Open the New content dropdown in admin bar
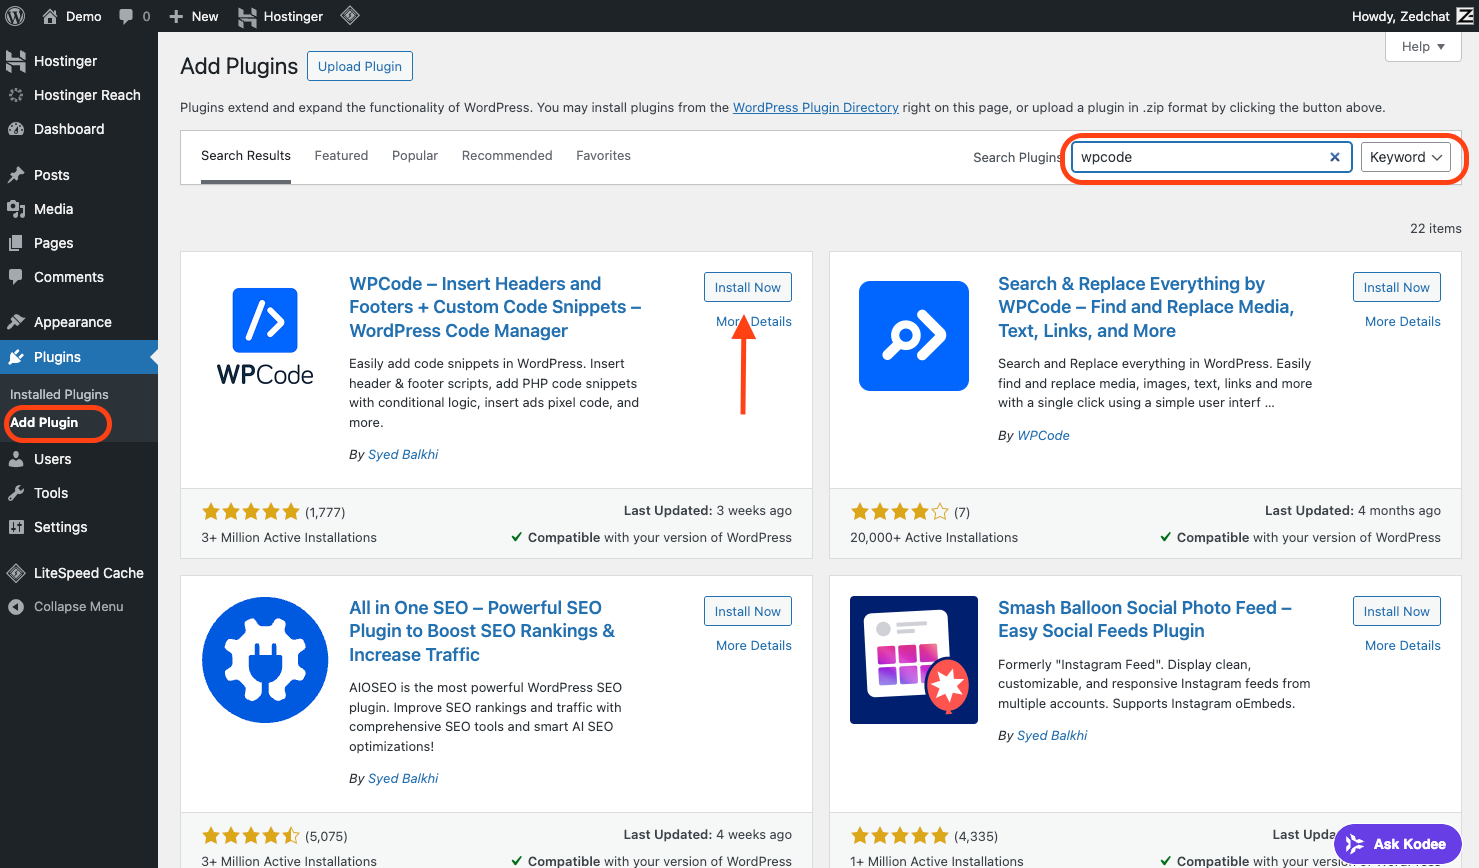The width and height of the screenshot is (1479, 868). (x=192, y=16)
